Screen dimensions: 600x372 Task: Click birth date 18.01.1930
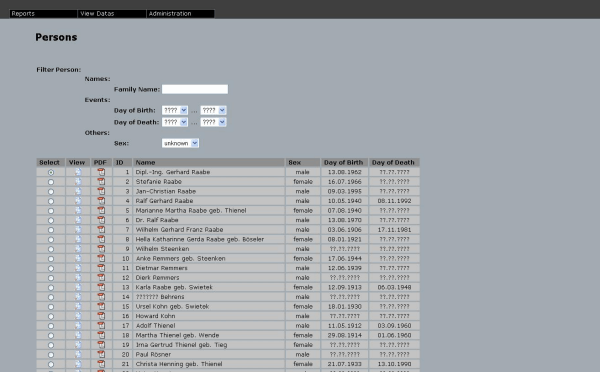[x=344, y=307]
